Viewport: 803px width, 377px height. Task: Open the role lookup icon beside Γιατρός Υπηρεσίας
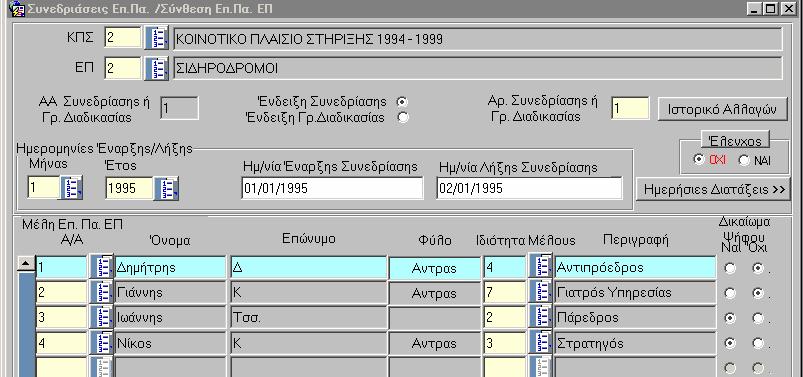pyautogui.click(x=540, y=292)
